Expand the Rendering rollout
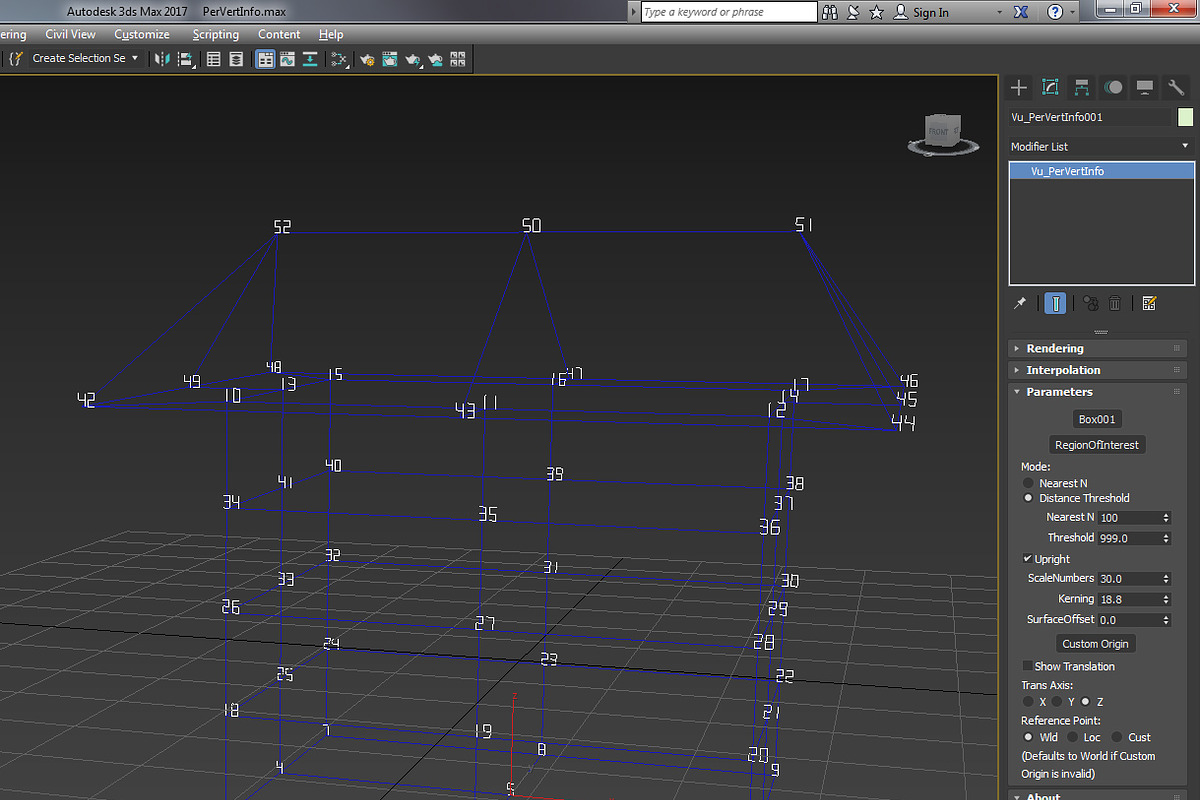Screen dimensions: 1200x800 coord(1098,348)
